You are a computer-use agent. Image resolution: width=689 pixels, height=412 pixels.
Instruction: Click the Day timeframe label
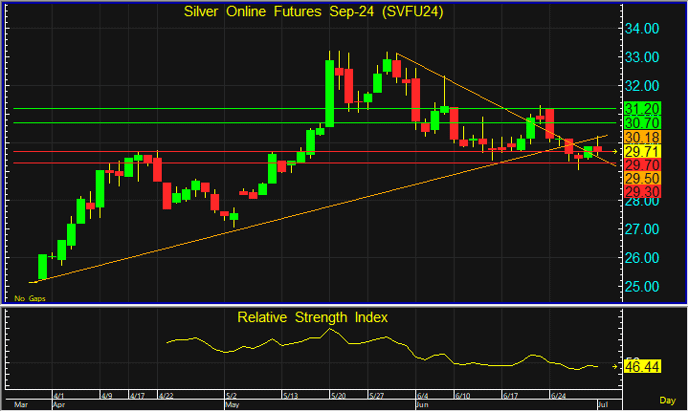(x=667, y=399)
